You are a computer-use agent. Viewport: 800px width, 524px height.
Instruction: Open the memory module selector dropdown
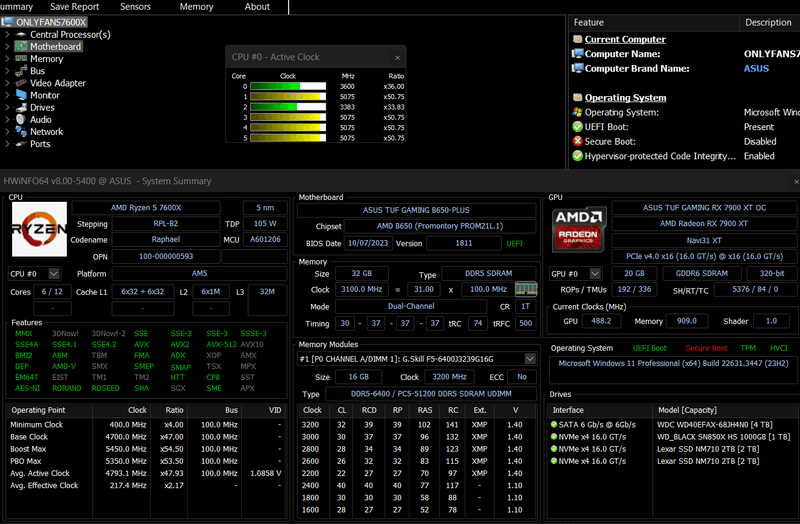pos(530,359)
